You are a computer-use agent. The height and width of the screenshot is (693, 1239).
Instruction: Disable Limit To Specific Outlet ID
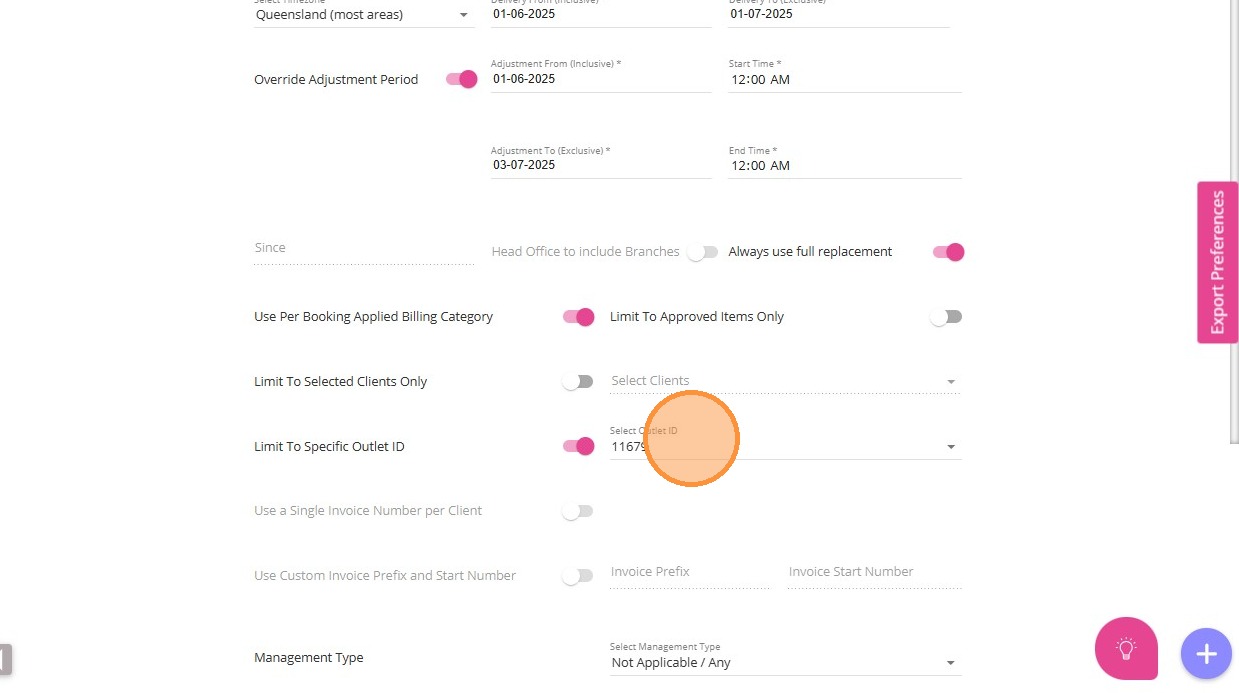pyautogui.click(x=578, y=446)
